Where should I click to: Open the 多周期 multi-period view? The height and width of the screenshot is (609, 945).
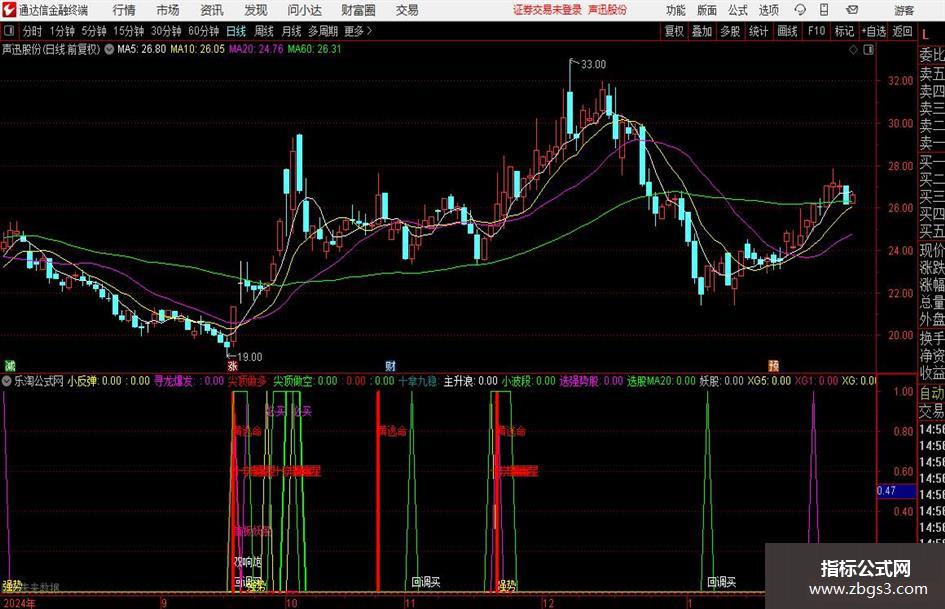coord(323,31)
